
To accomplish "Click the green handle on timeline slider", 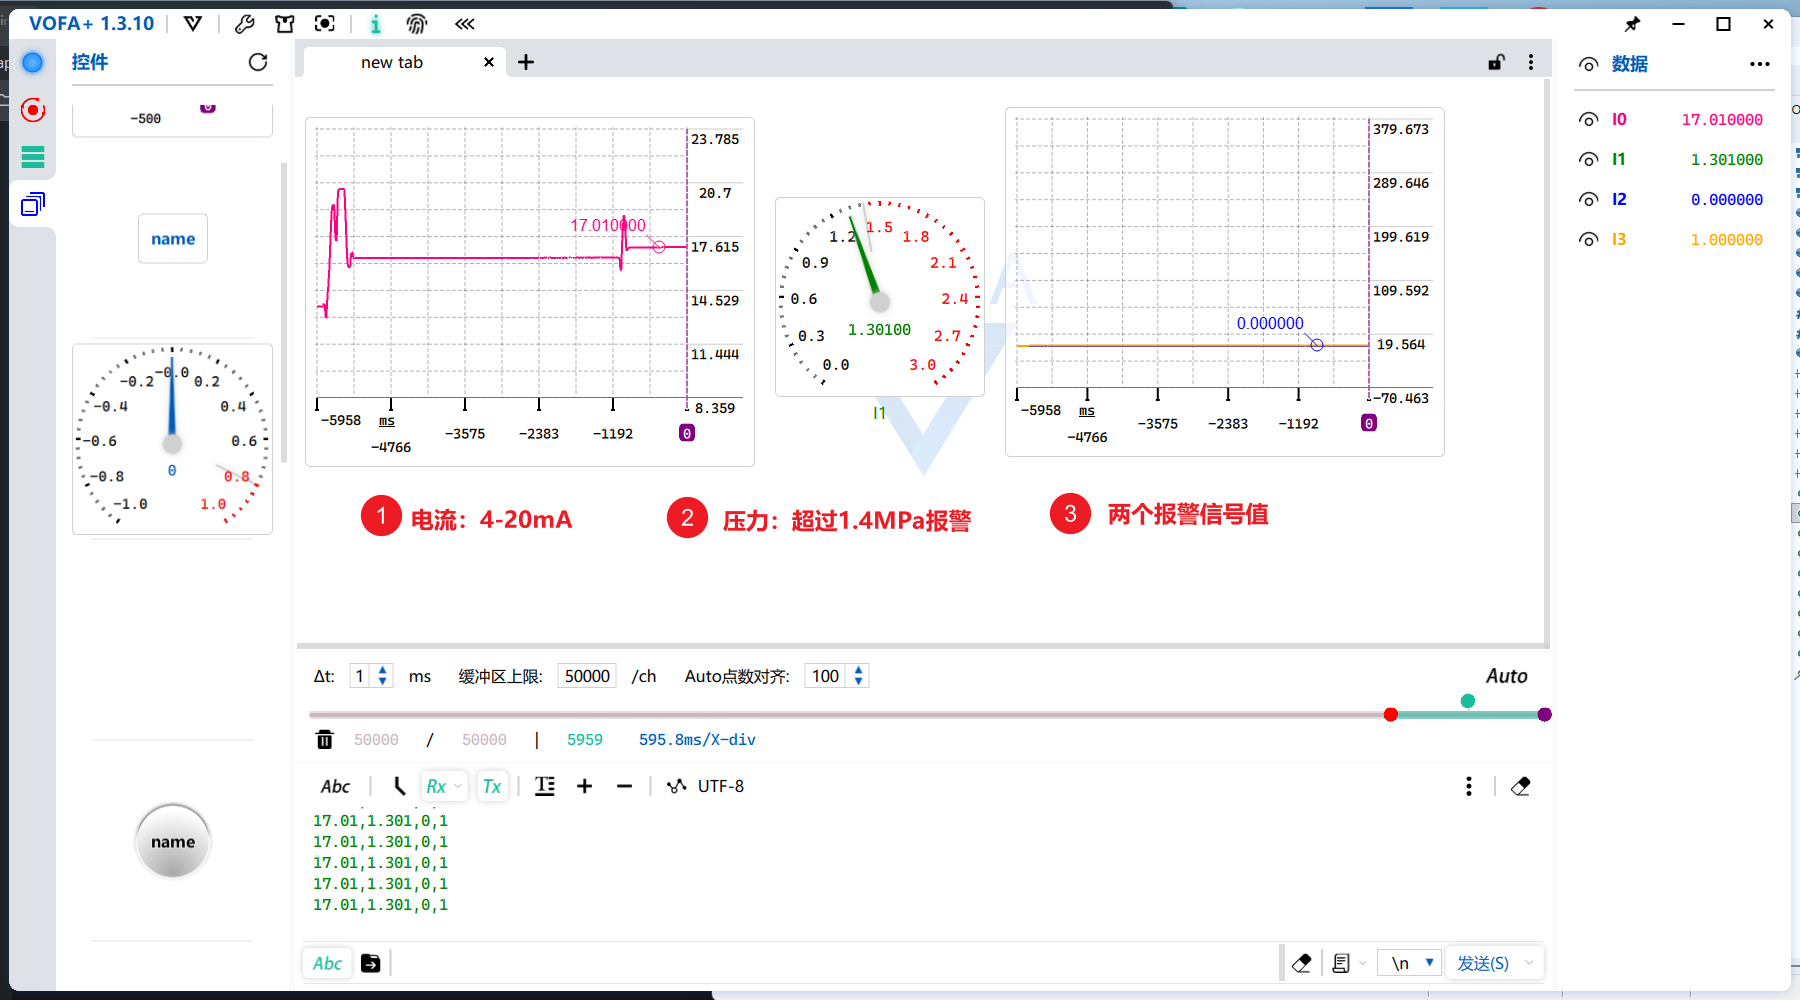I will pyautogui.click(x=1467, y=701).
